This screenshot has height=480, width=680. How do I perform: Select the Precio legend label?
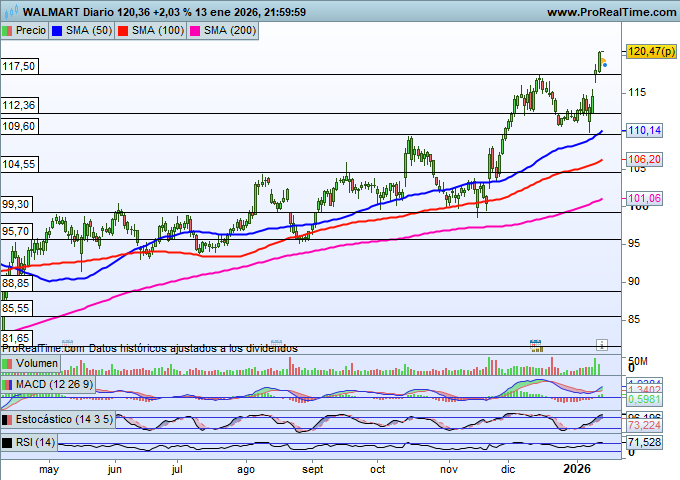point(31,31)
